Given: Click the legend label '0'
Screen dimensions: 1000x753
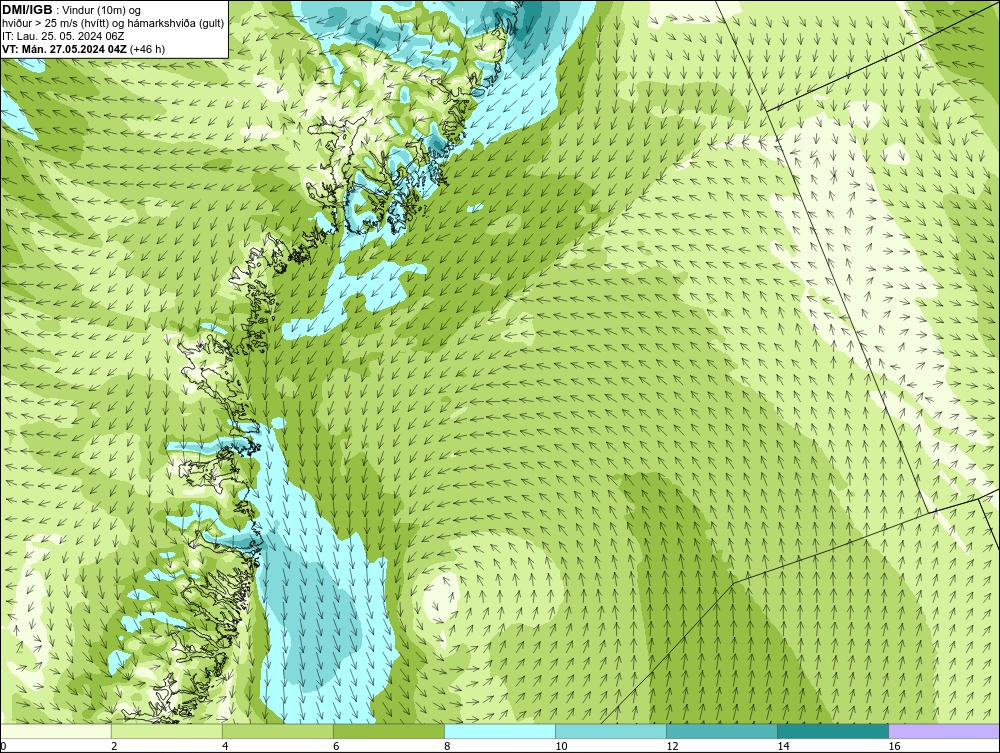Looking at the screenshot, I should [x=3, y=746].
